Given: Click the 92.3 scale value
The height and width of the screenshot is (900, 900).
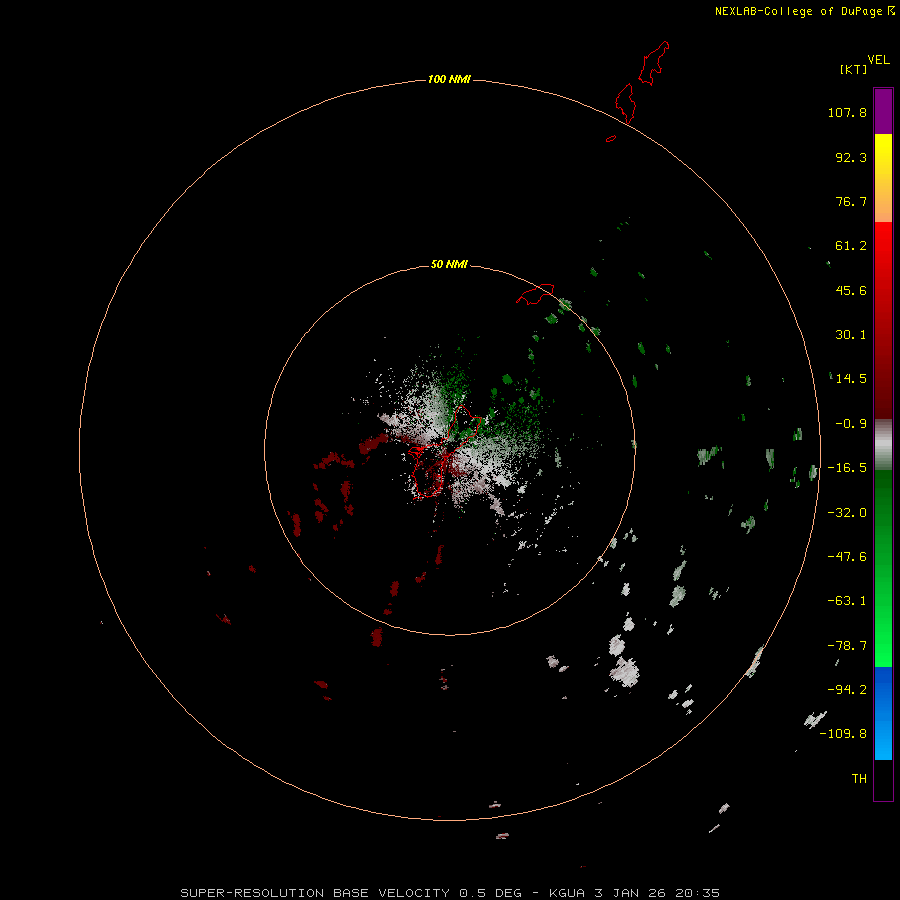Looking at the screenshot, I should point(851,157).
